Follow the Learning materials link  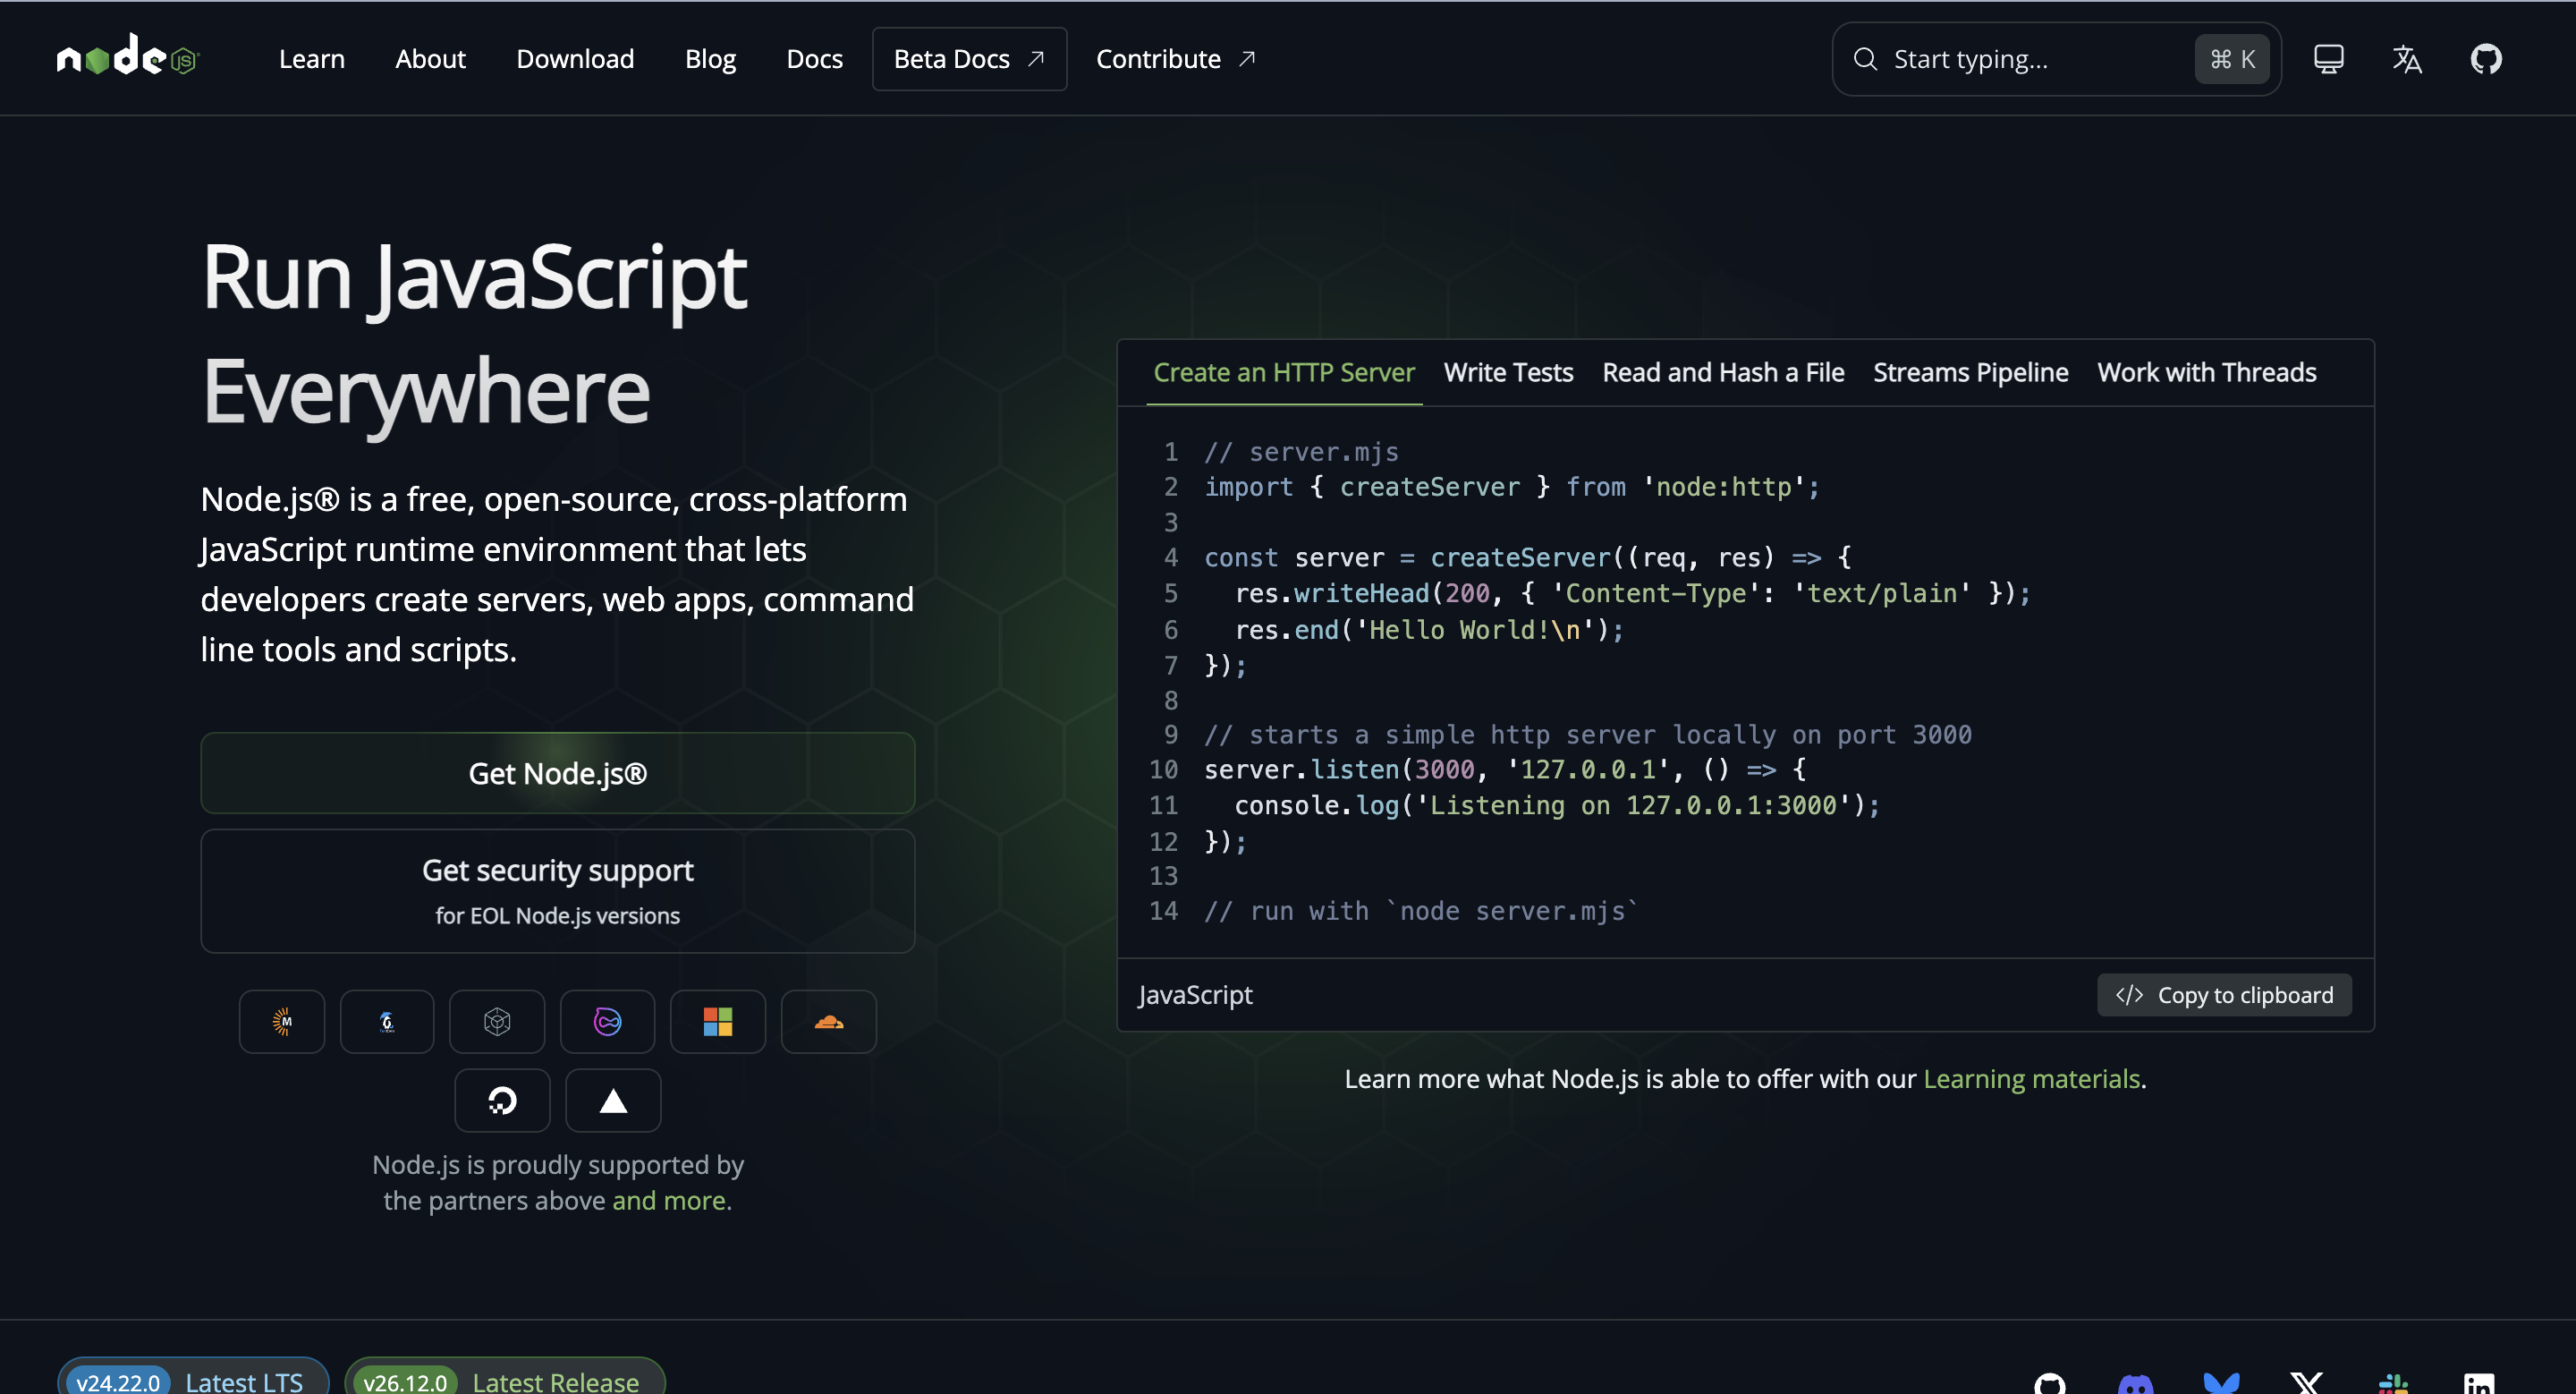coord(2031,1079)
